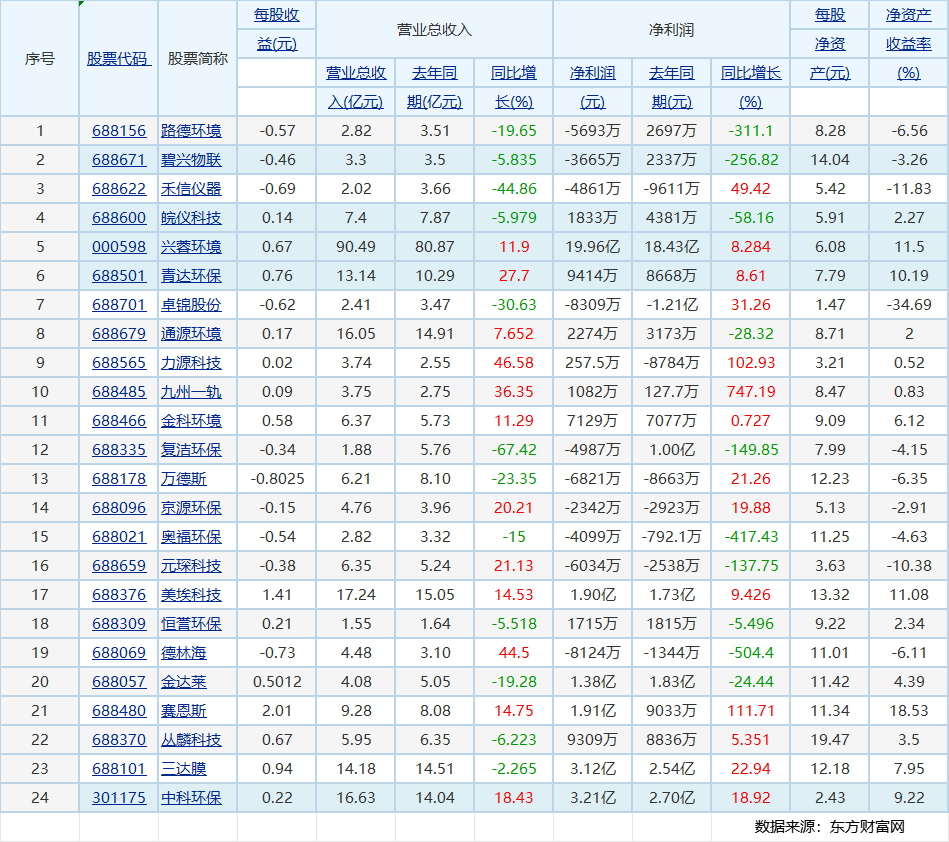
Task: Click the 股票简称 column header
Action: (197, 58)
